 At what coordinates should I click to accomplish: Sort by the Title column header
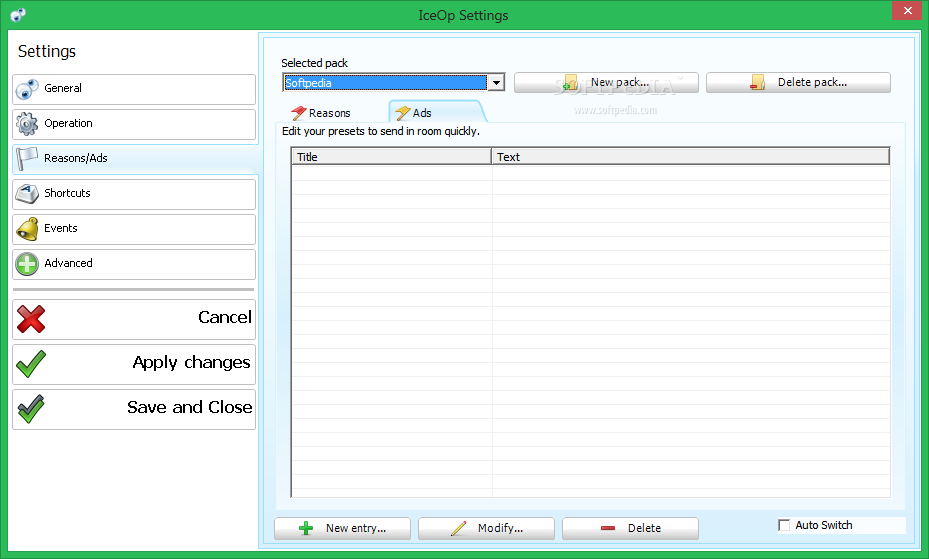391,156
